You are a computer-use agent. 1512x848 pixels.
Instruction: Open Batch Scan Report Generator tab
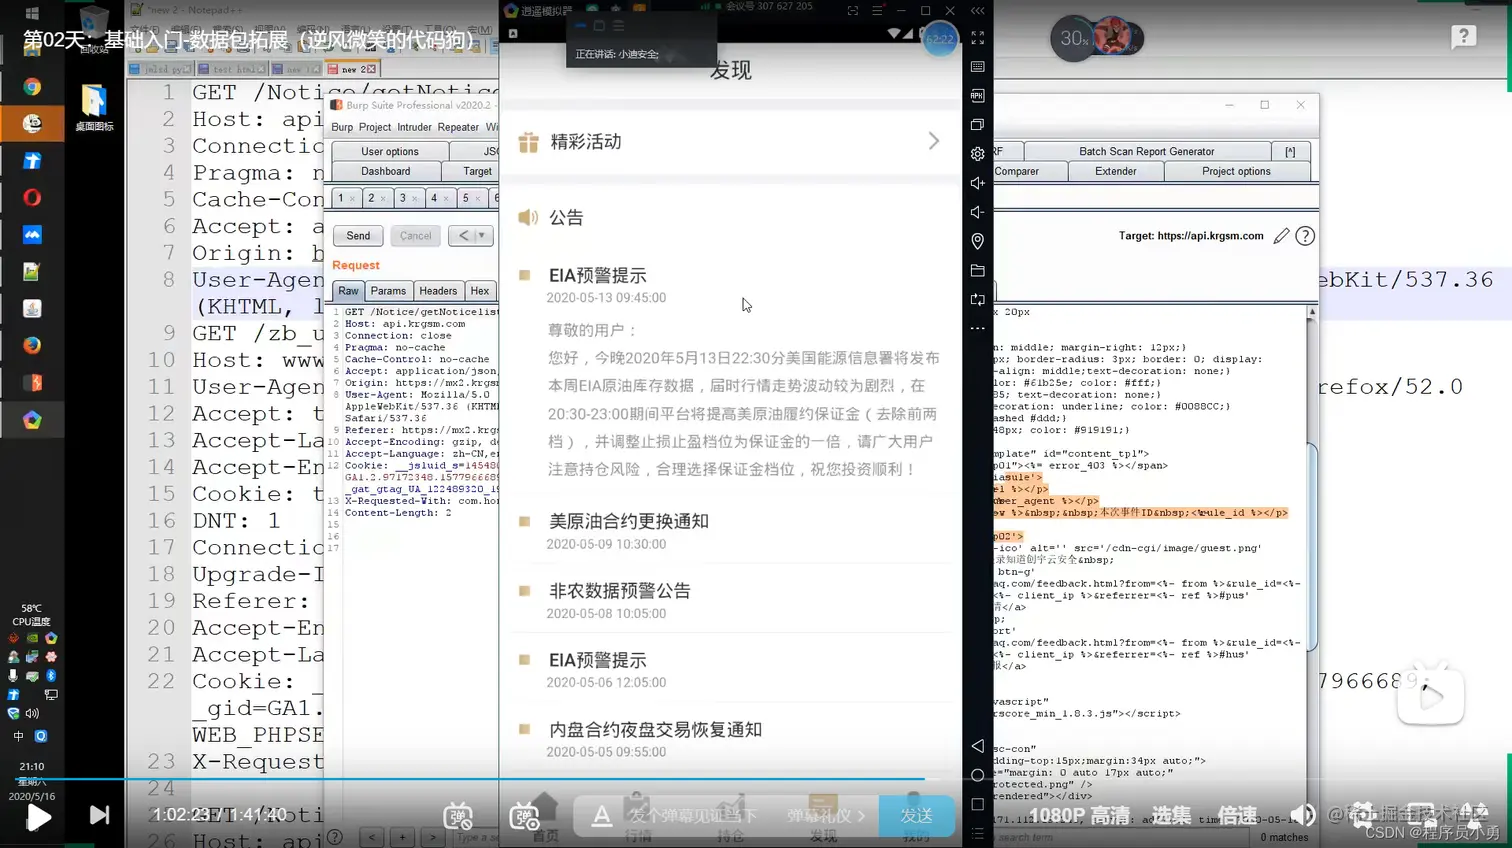(x=1146, y=151)
